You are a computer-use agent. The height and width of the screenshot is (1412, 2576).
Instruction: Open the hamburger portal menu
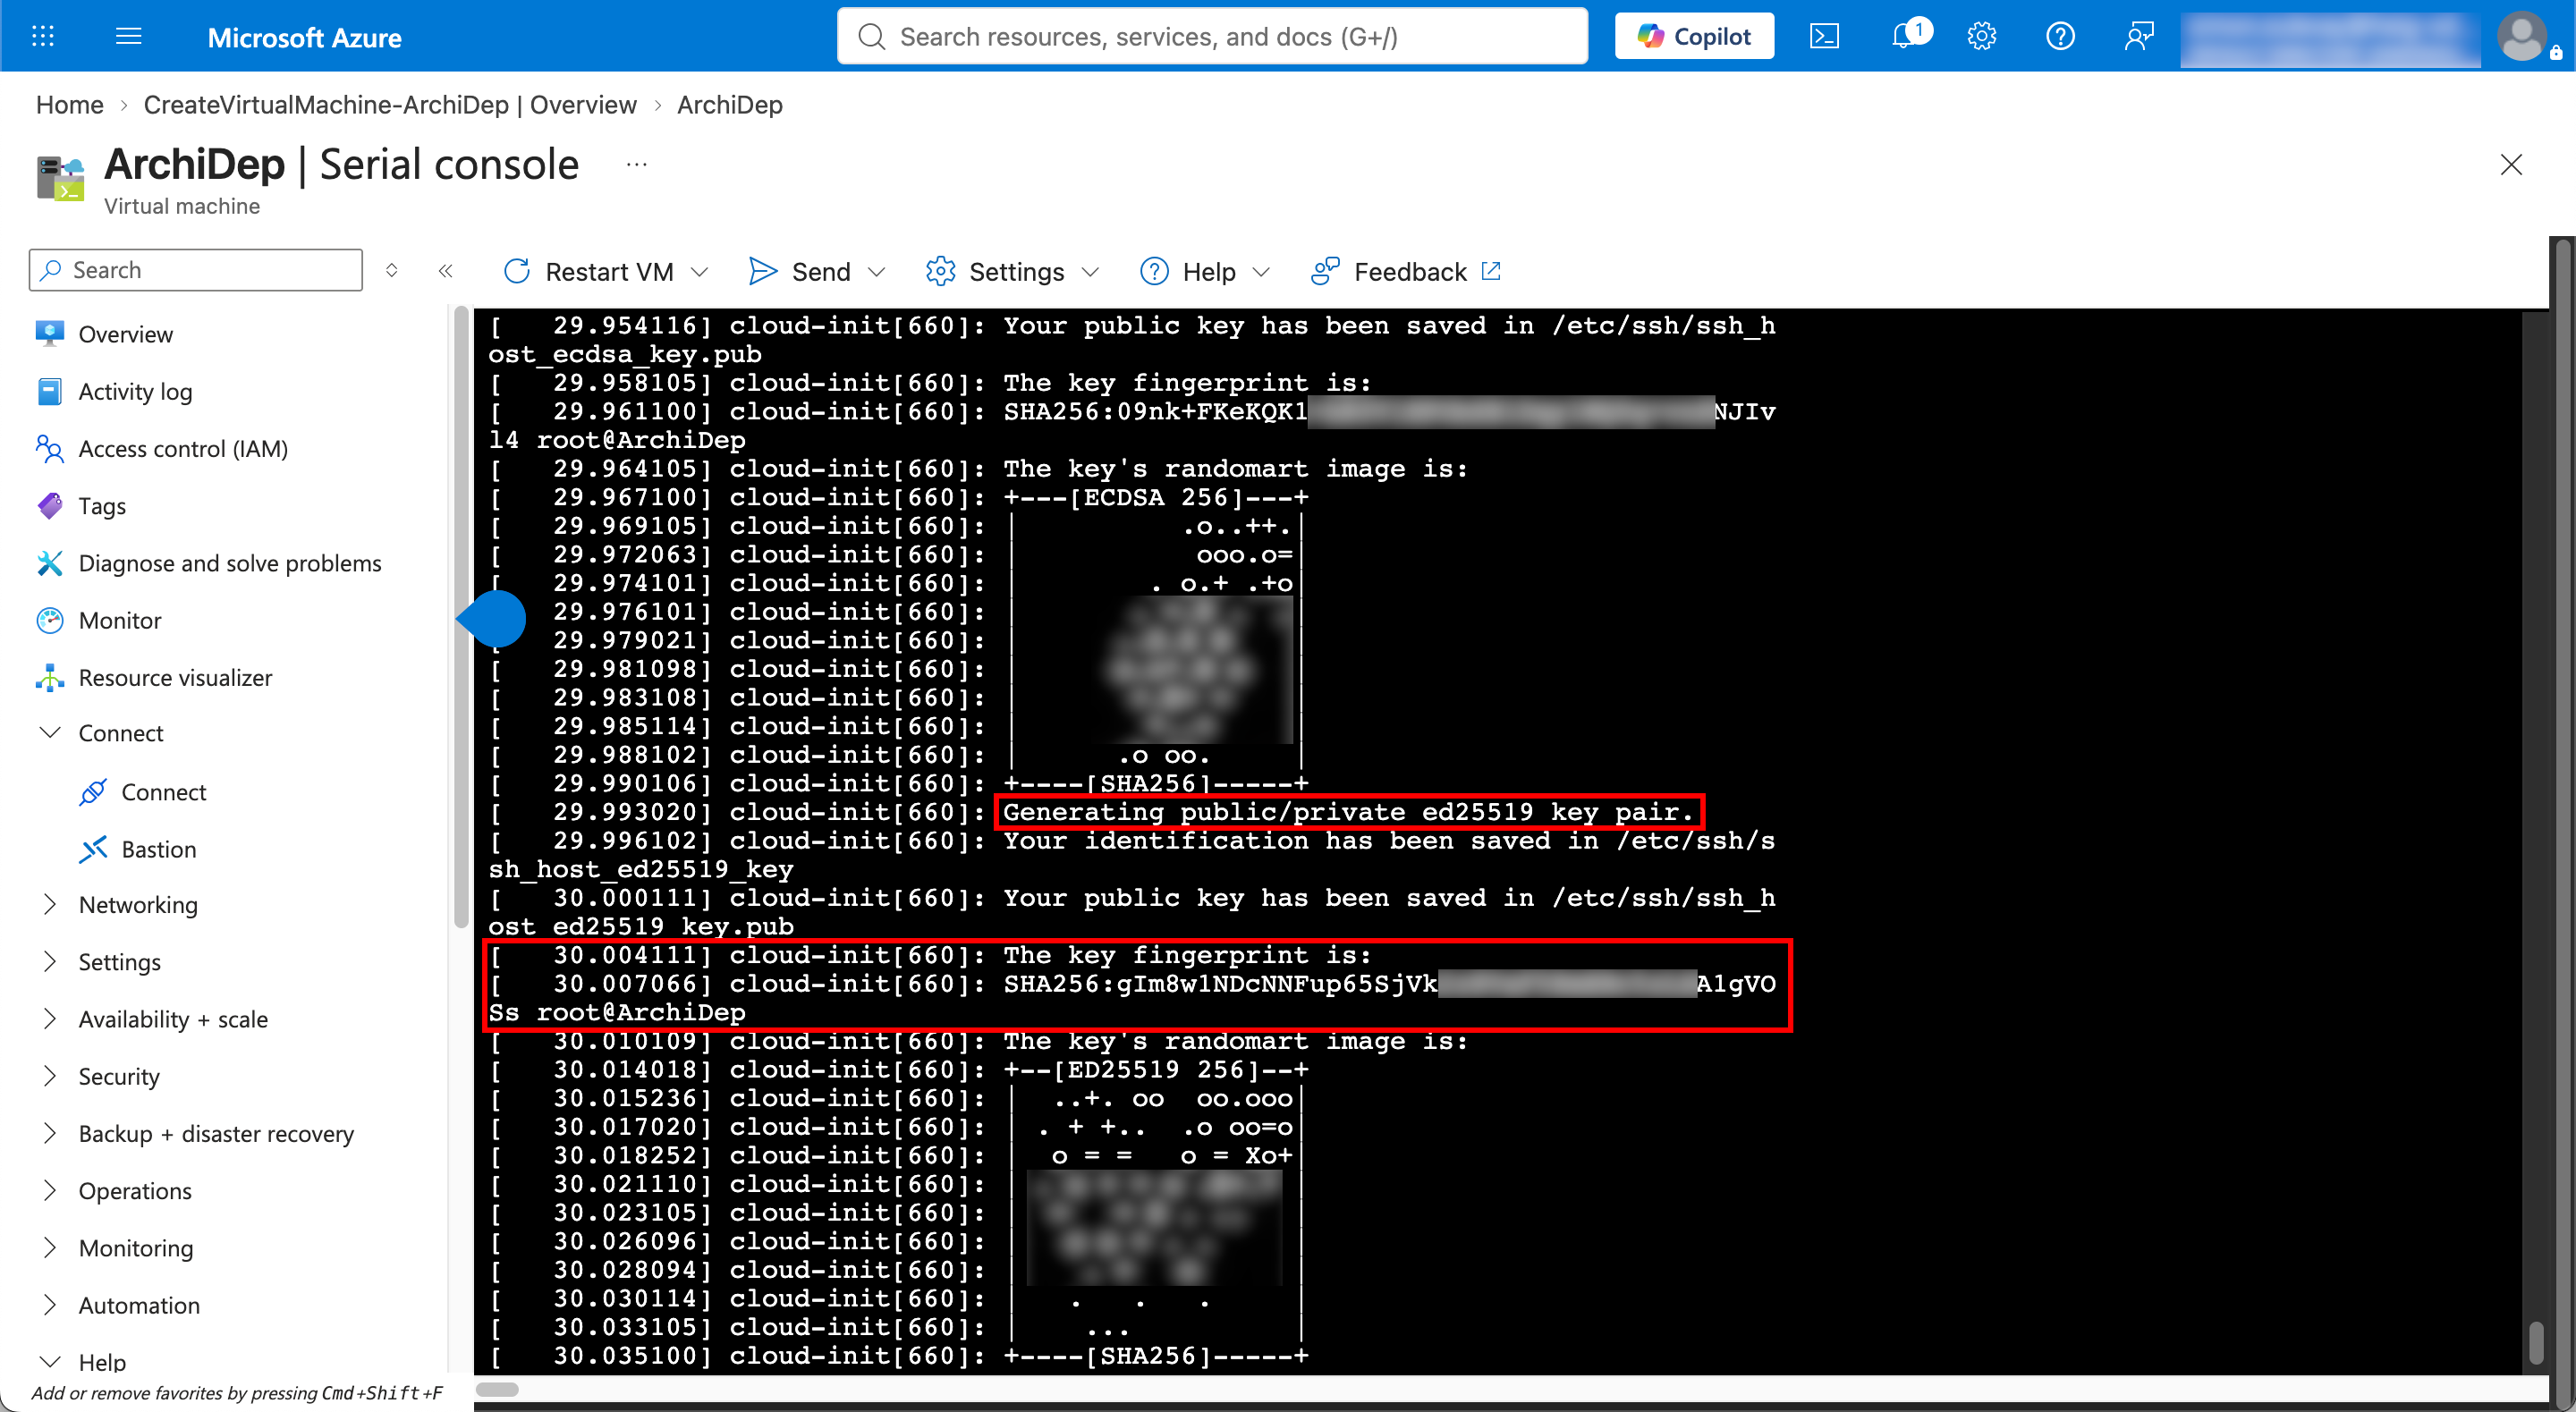pyautogui.click(x=129, y=37)
